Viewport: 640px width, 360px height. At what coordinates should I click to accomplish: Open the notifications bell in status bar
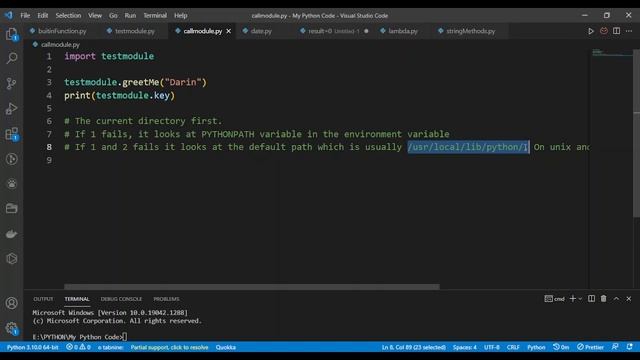coord(630,347)
